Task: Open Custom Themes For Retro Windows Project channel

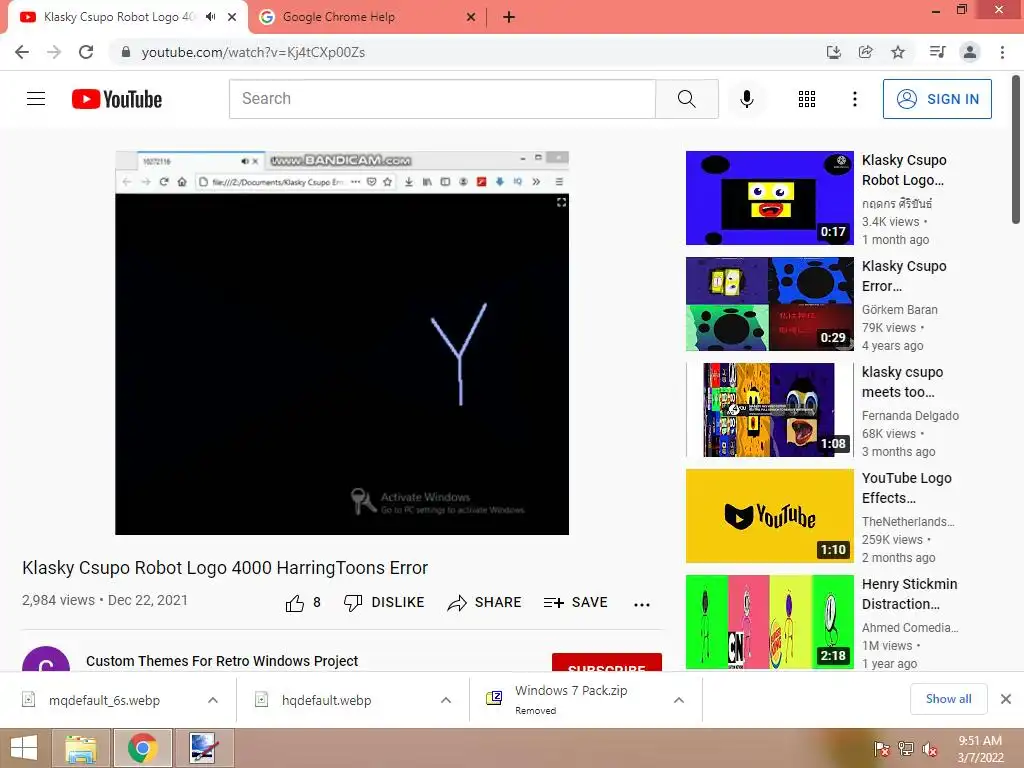Action: [222, 661]
